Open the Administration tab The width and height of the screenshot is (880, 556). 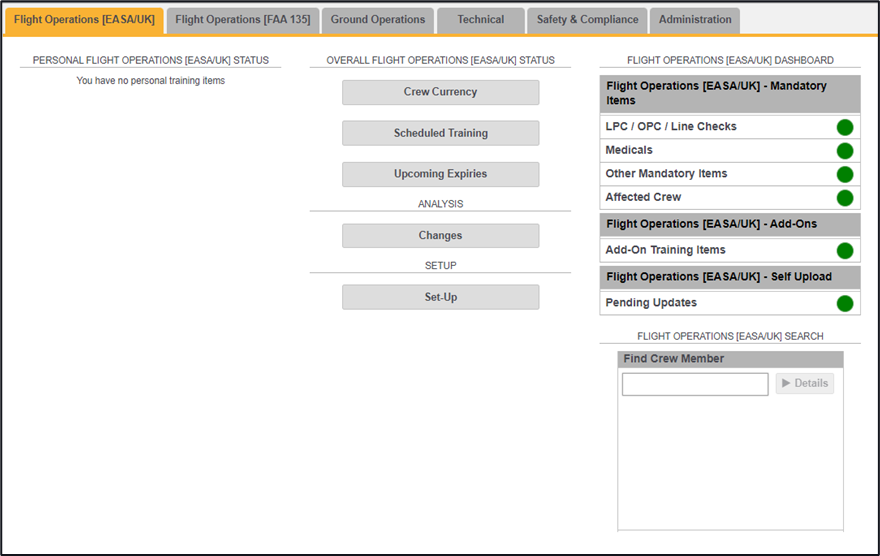point(695,20)
